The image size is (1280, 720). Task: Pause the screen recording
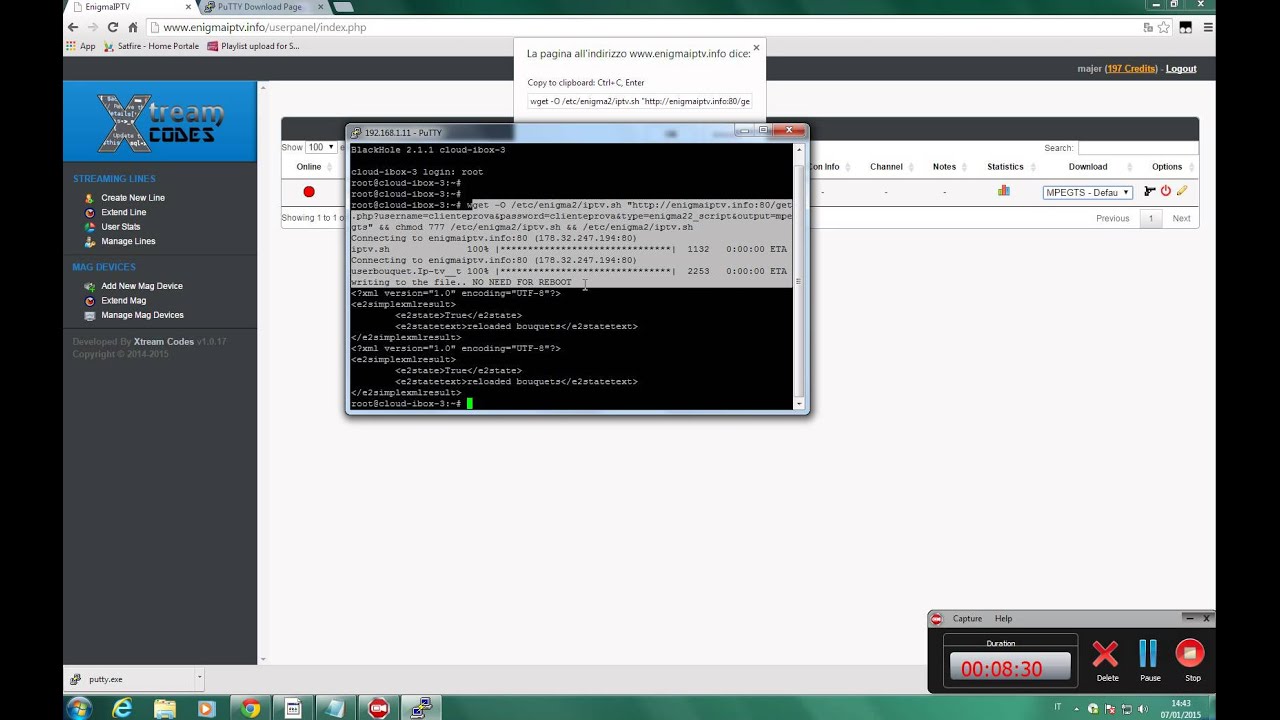coord(1149,659)
